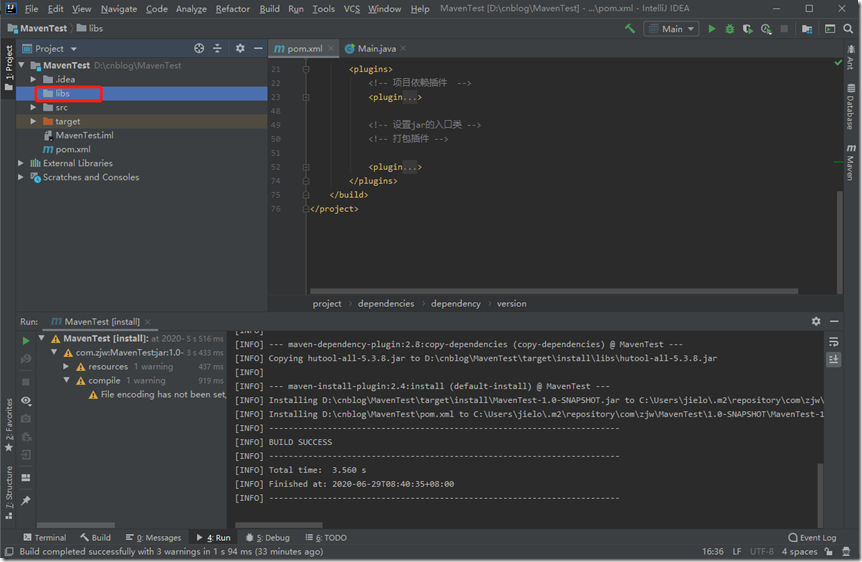Open the Database side panel
Screen dimensions: 862x562
point(850,107)
